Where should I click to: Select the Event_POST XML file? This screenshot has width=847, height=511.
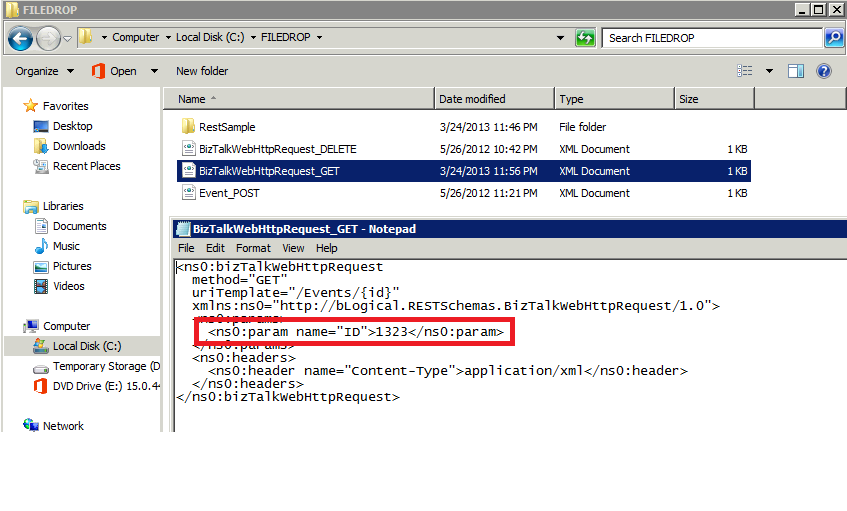[x=229, y=193]
